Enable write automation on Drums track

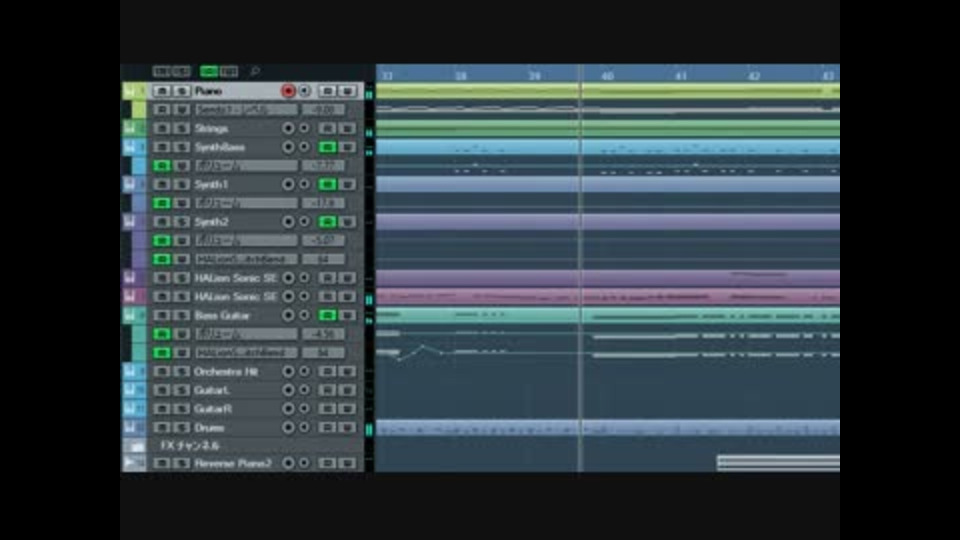(x=347, y=427)
